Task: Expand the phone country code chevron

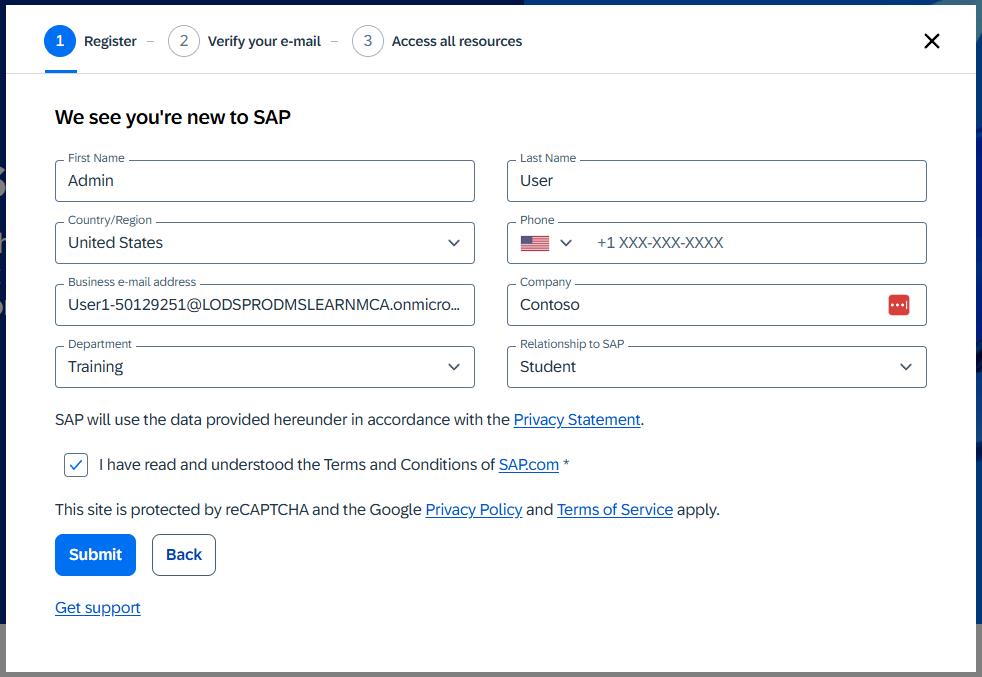Action: [x=566, y=243]
